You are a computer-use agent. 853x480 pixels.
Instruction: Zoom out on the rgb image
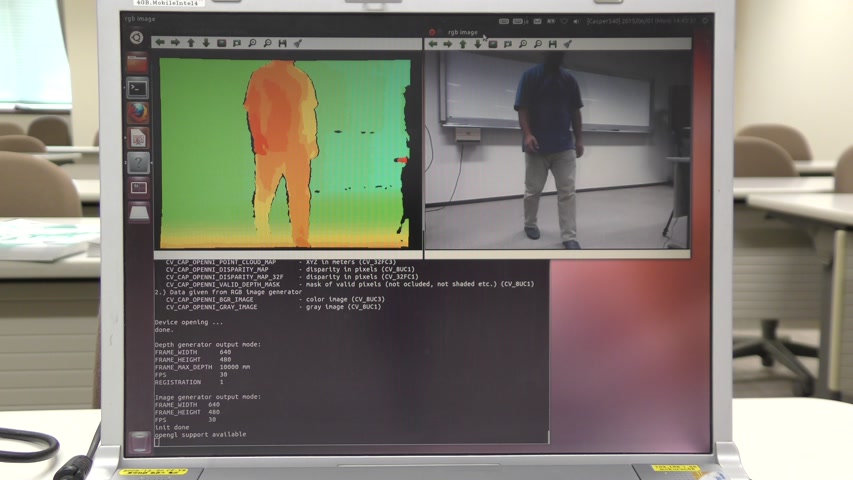(x=538, y=44)
